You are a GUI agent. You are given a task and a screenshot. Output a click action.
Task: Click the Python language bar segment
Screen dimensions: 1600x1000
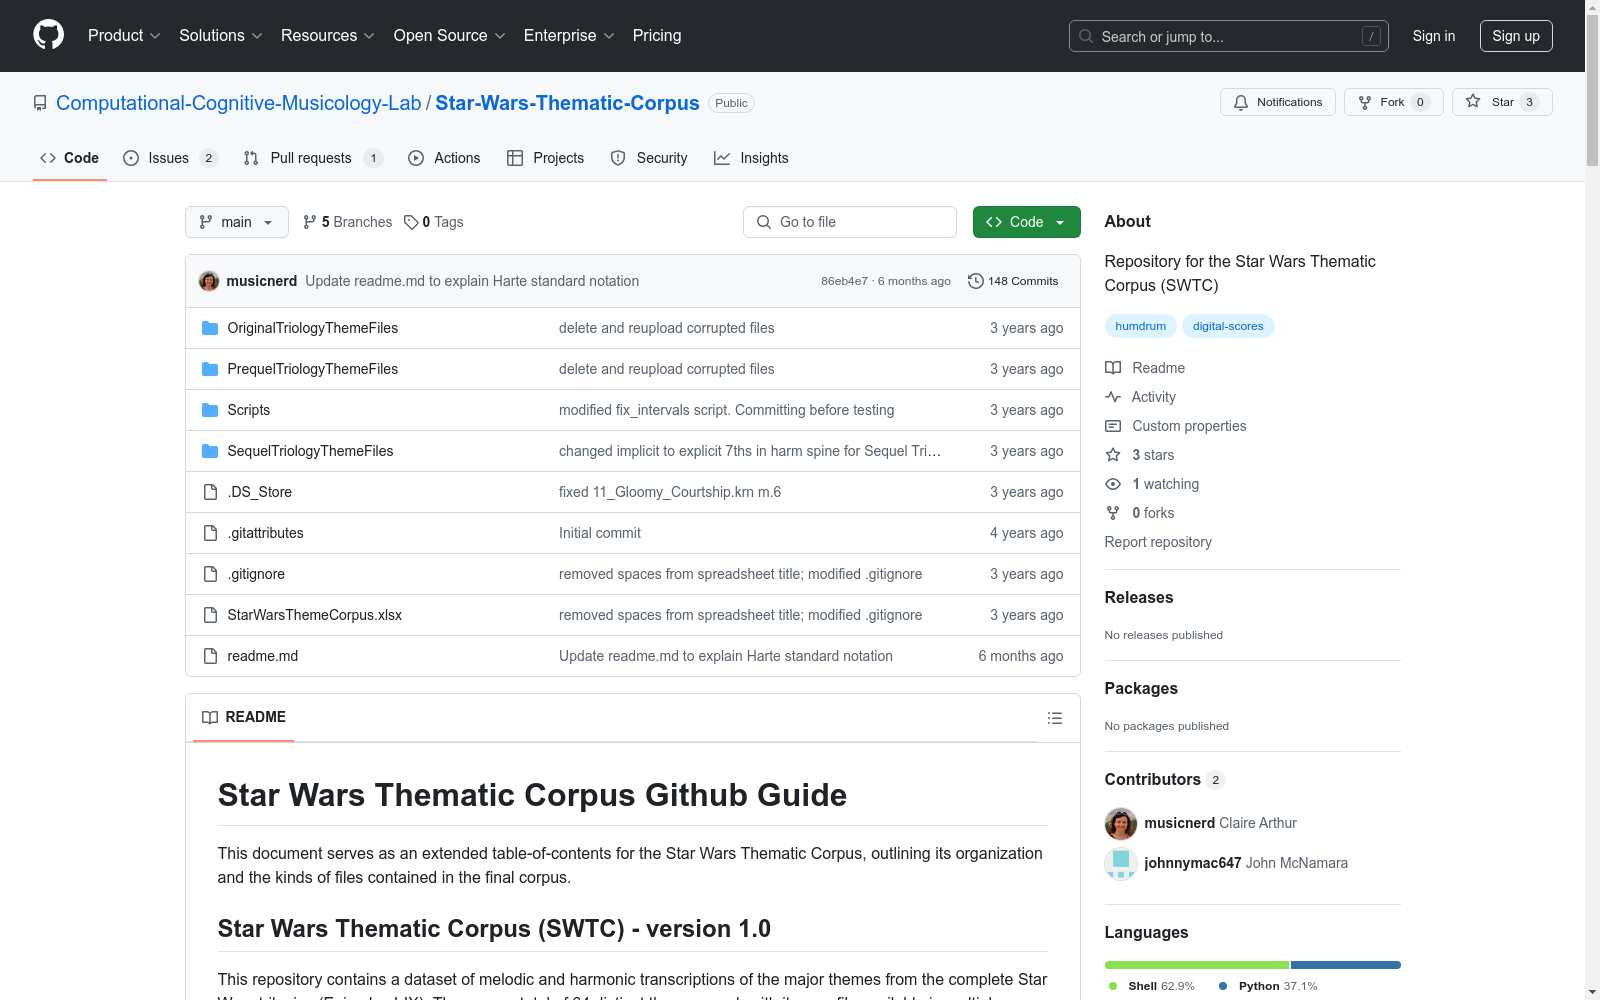tap(1346, 965)
